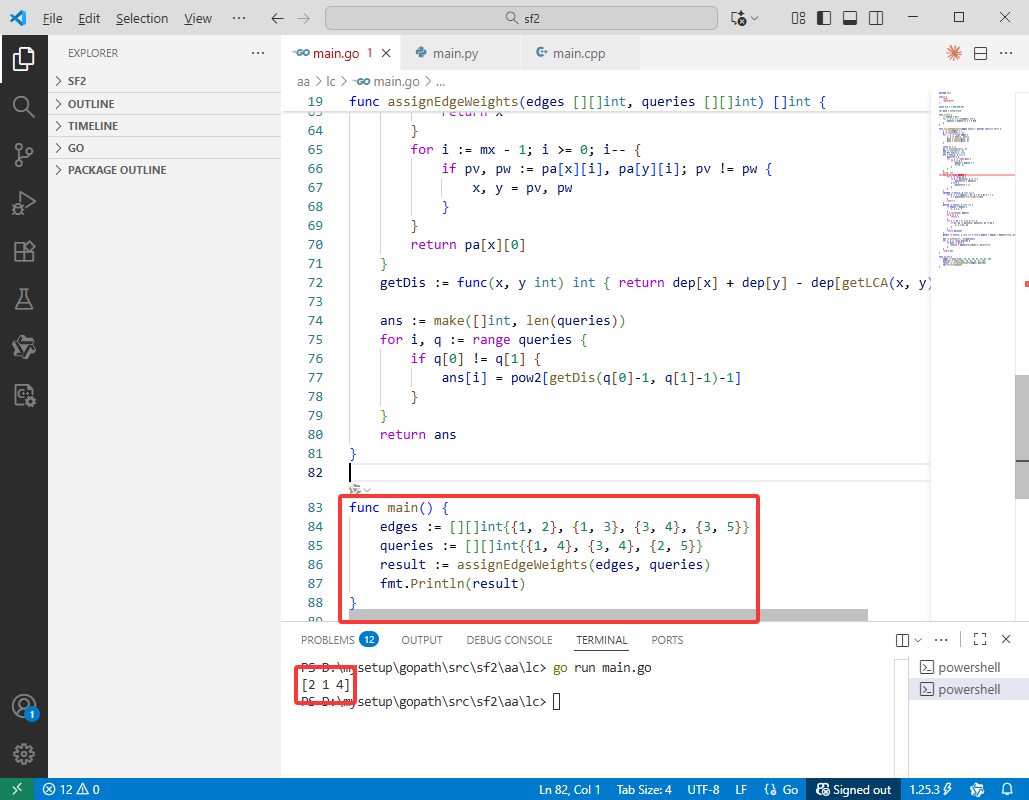Viewport: 1029px width, 800px height.
Task: Open the Source Control view
Action: 24,155
